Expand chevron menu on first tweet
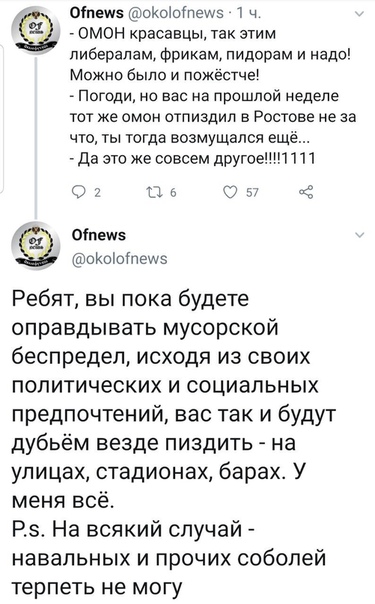The width and height of the screenshot is (375, 604). [359, 15]
